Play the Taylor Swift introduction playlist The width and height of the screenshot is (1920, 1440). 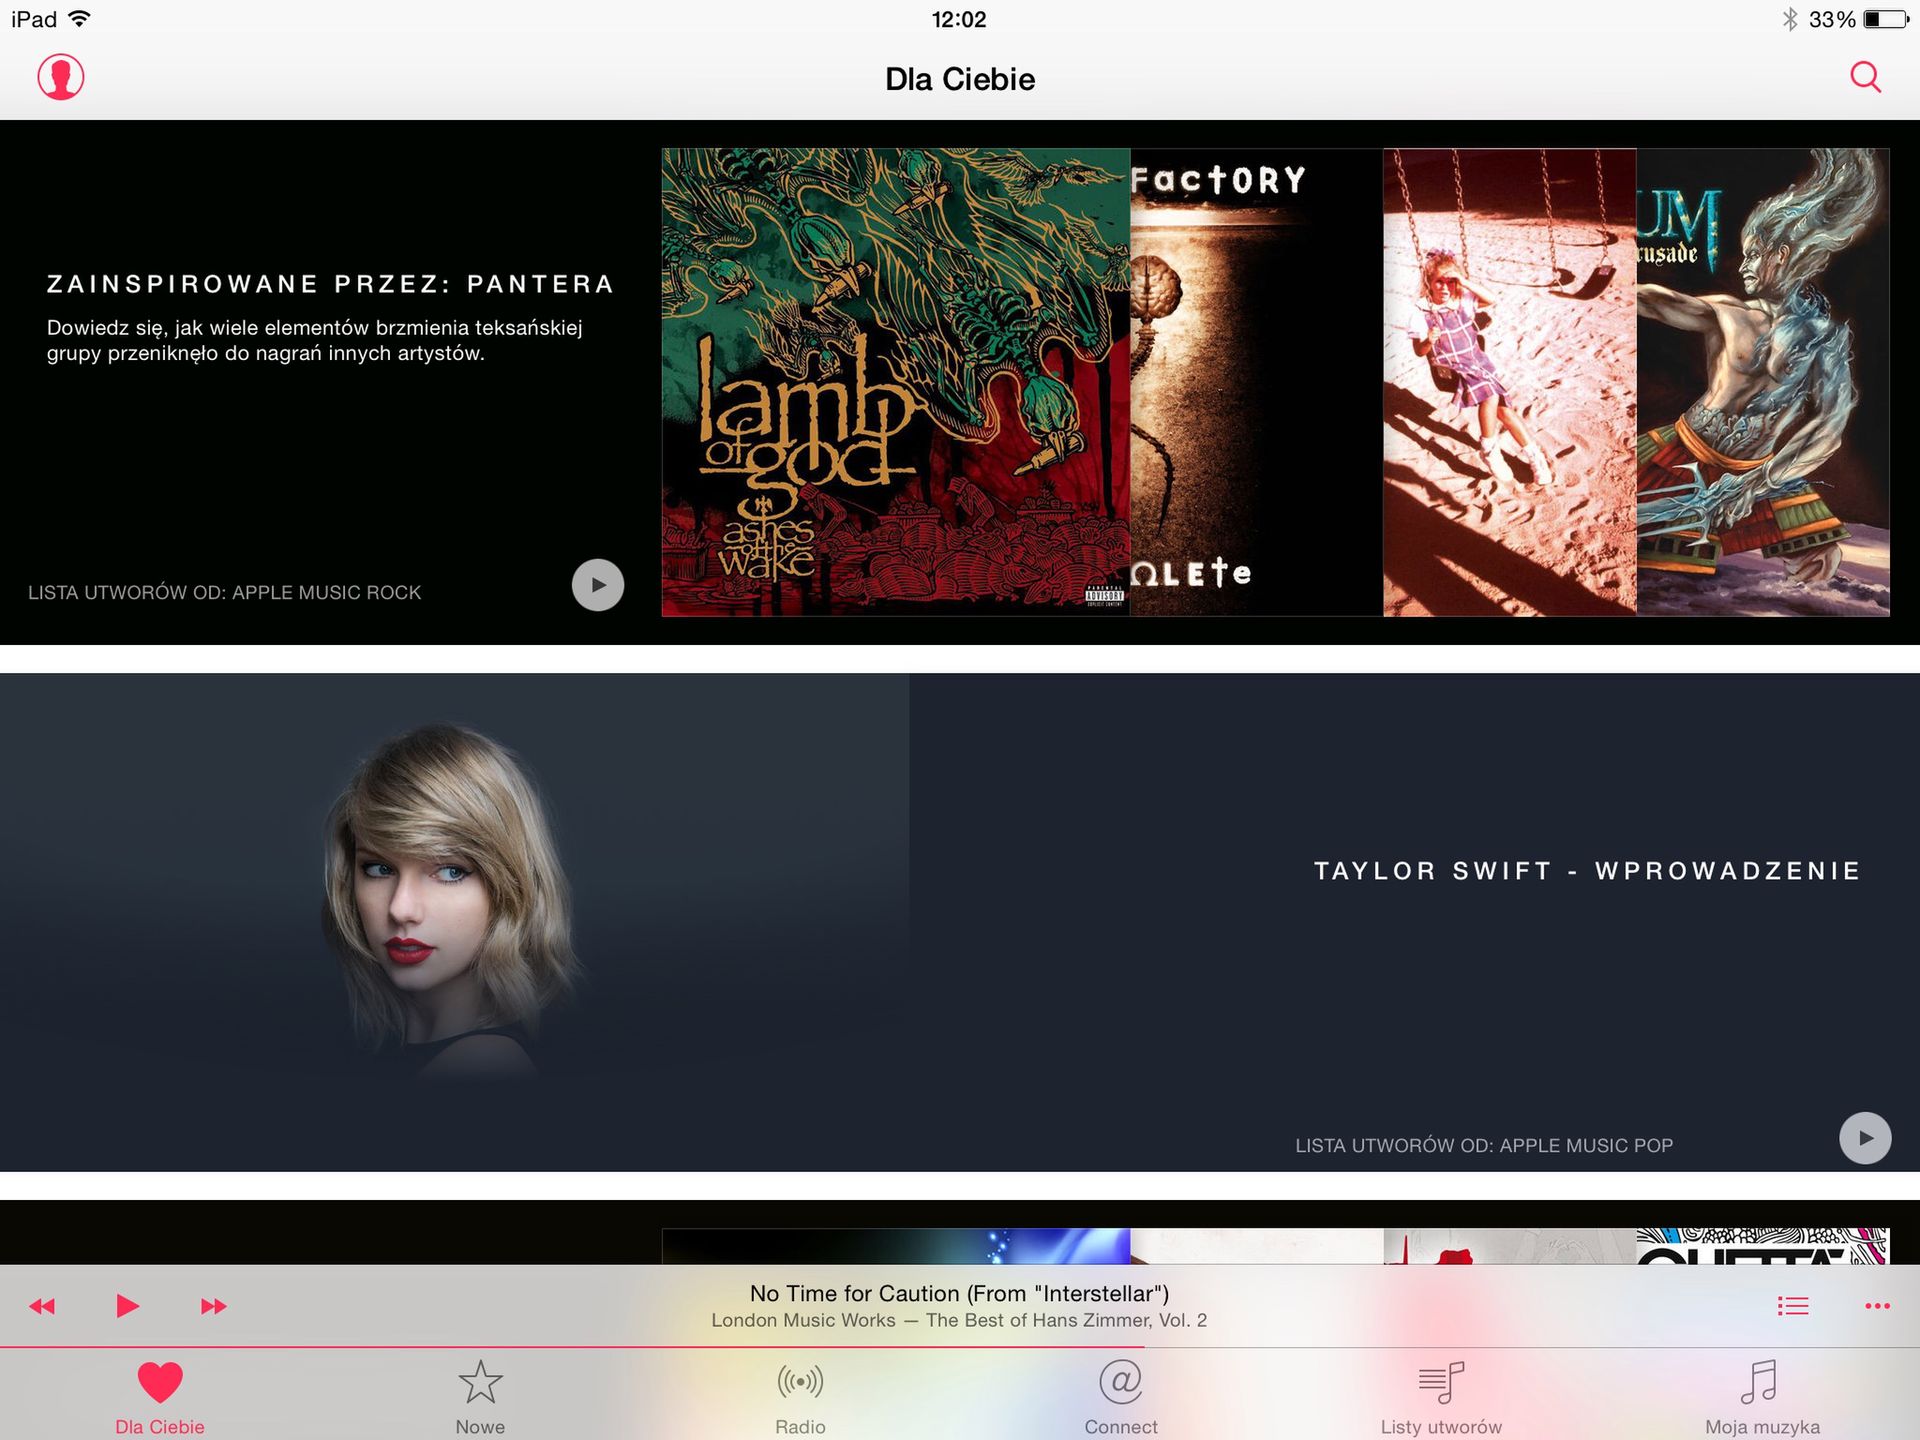pos(1864,1138)
